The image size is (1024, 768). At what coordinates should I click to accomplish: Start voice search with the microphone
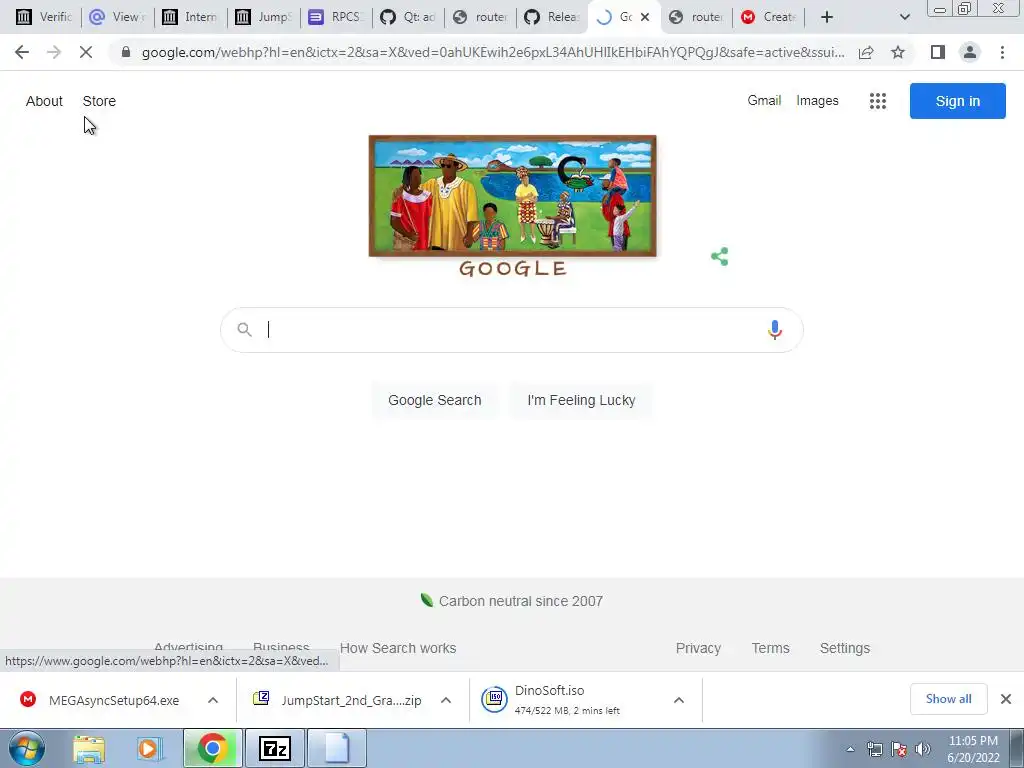click(x=775, y=330)
